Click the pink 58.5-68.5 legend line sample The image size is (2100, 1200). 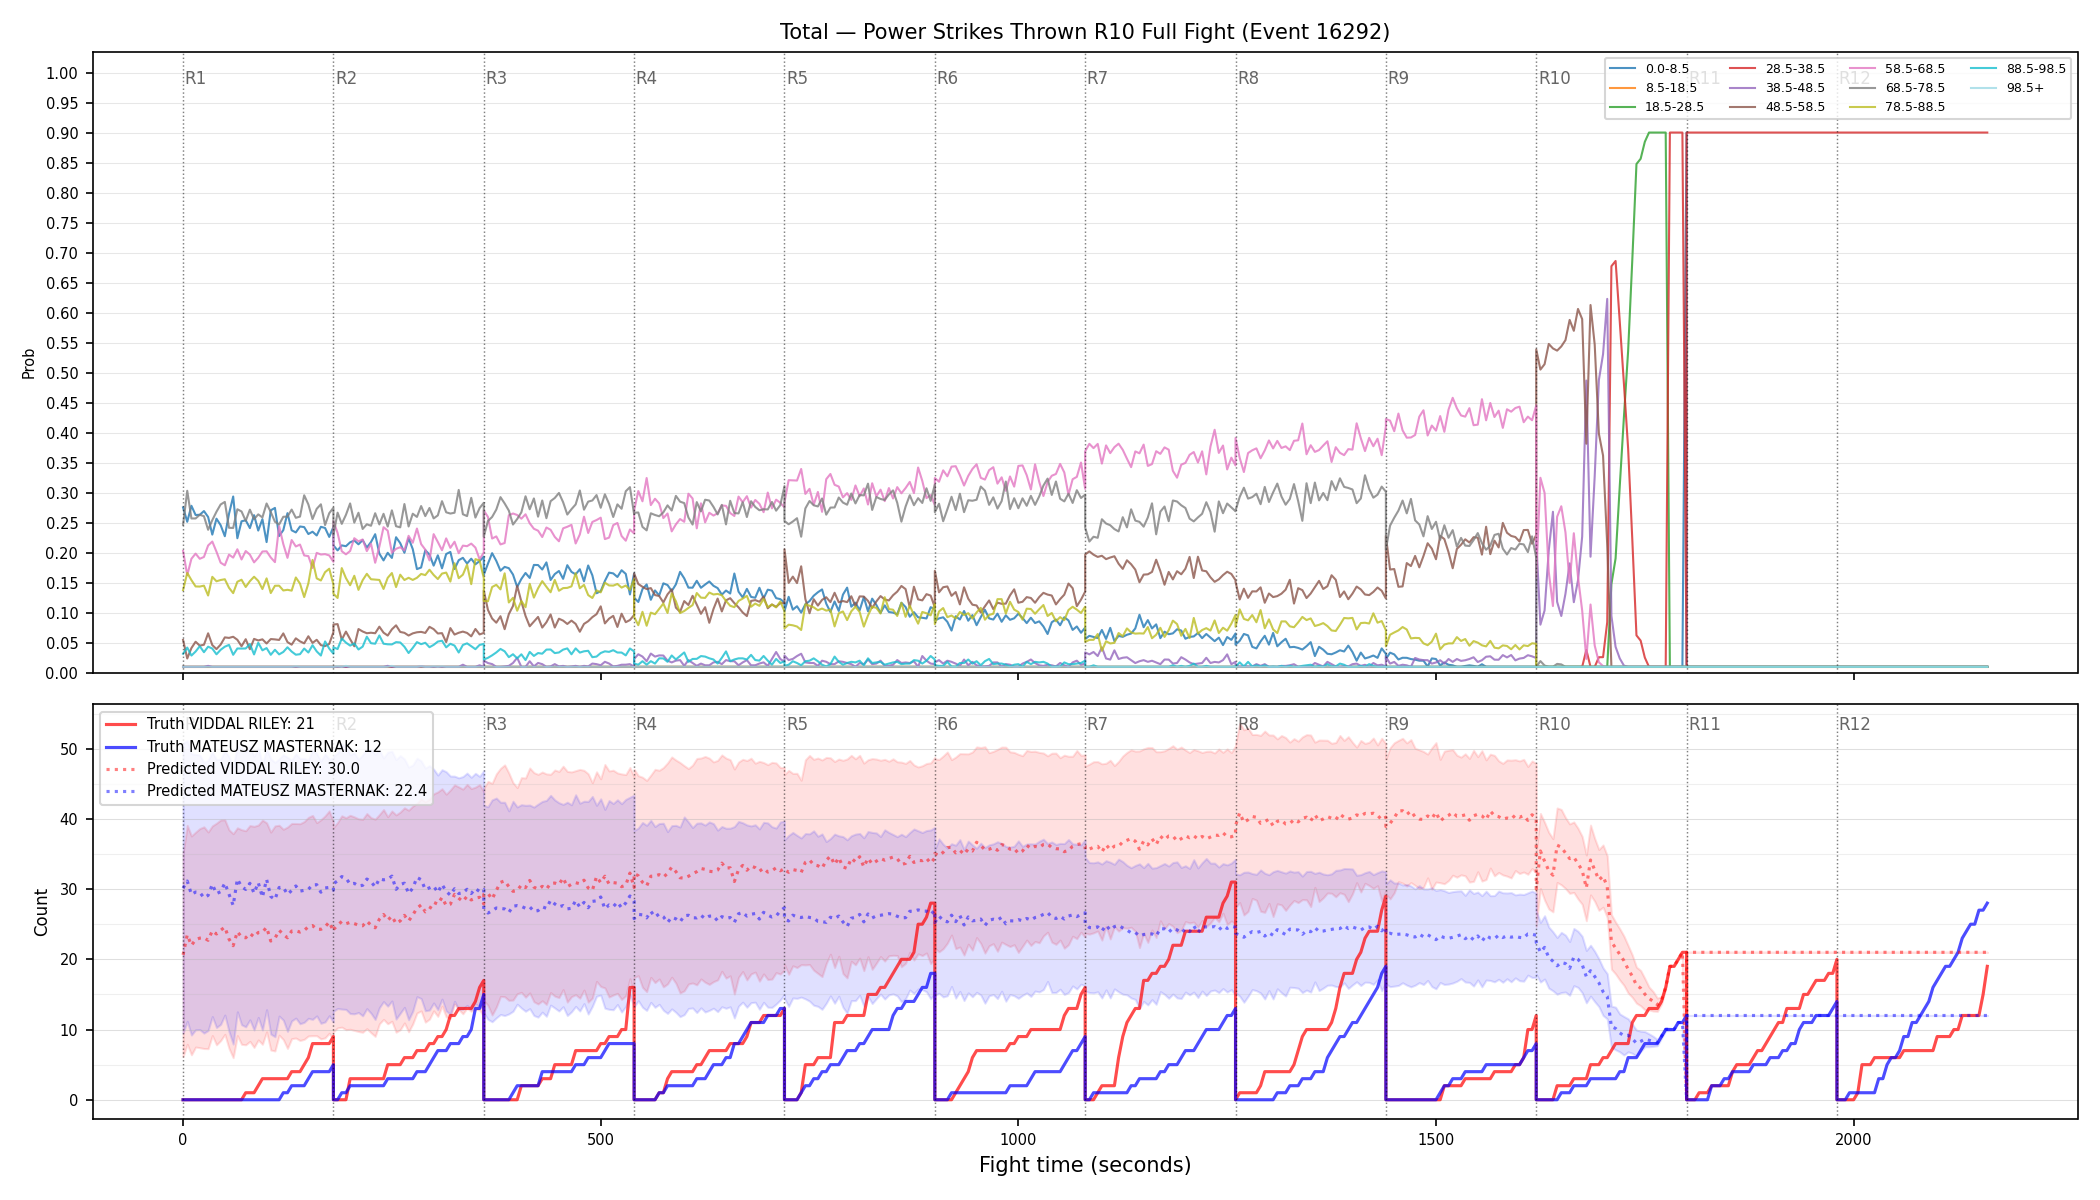point(1862,69)
